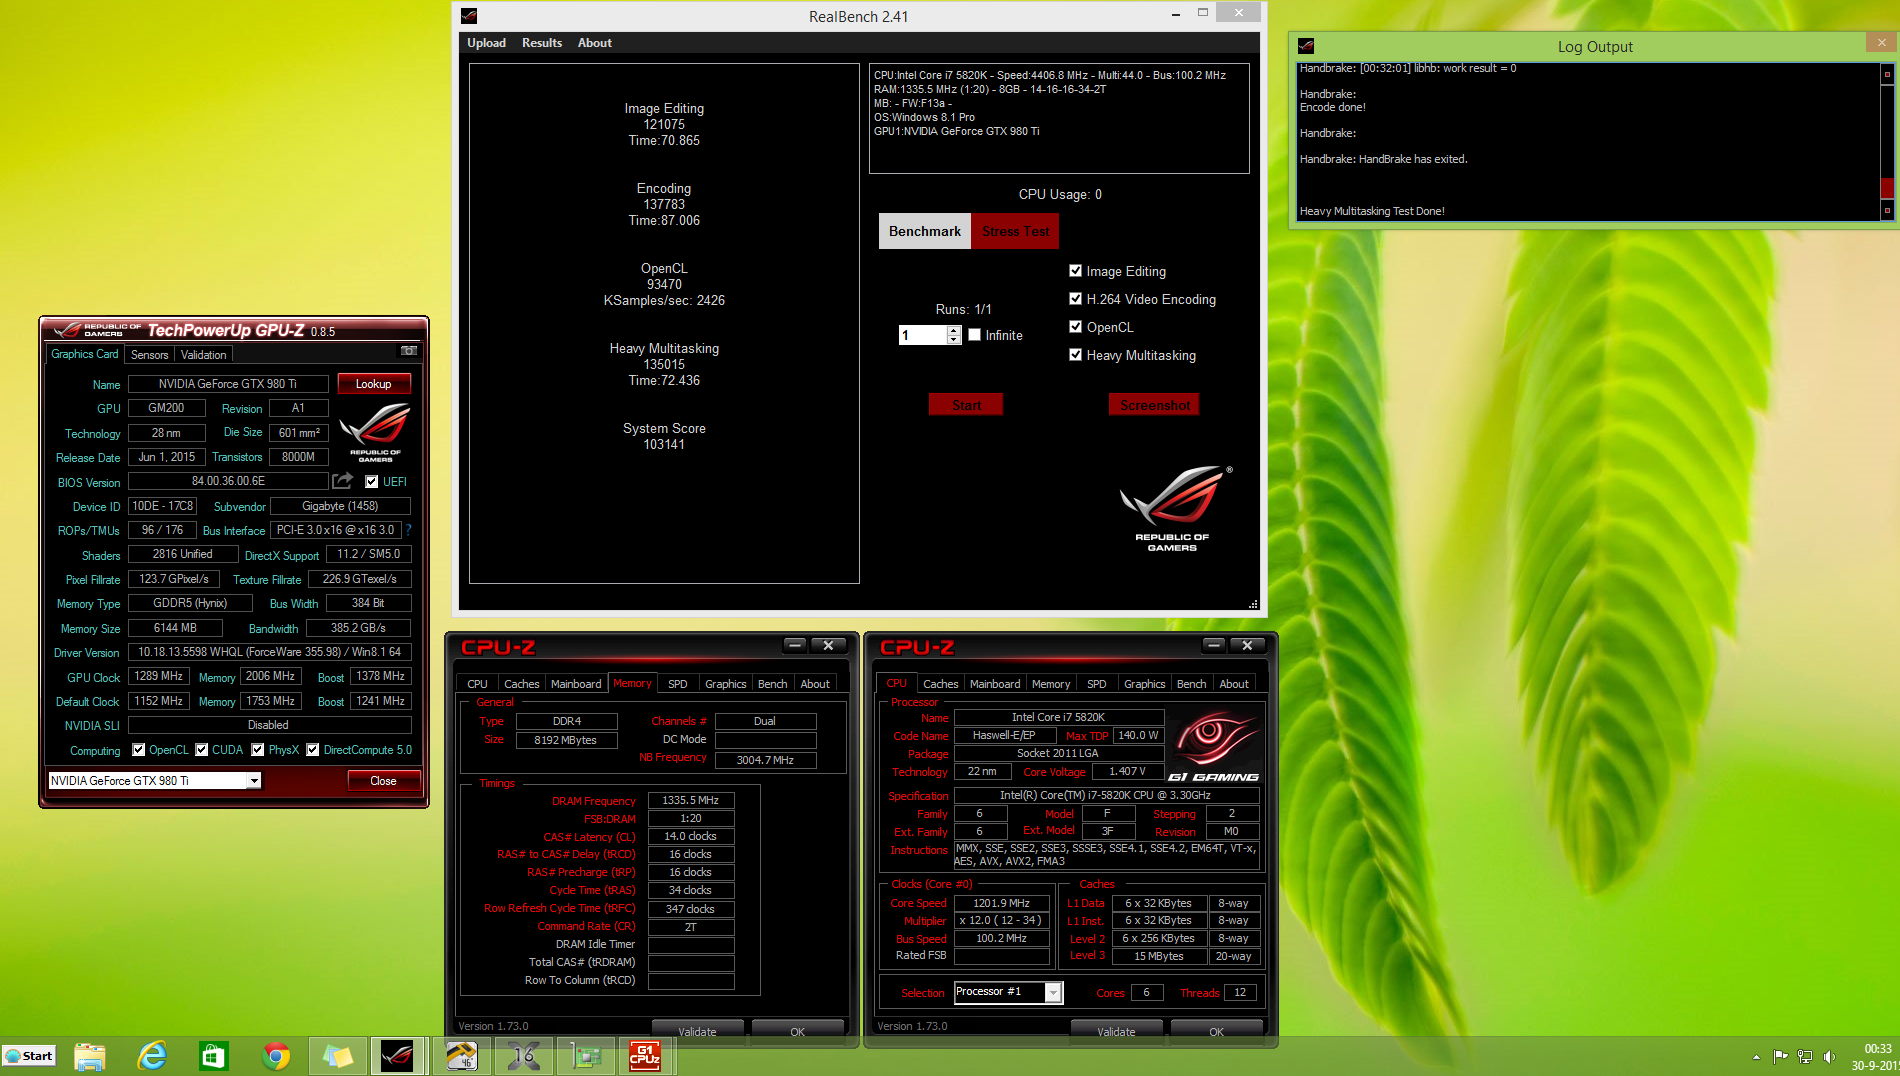Switch to the G1 CPU-Z taskbar icon
This screenshot has width=1900, height=1076.
(x=646, y=1056)
